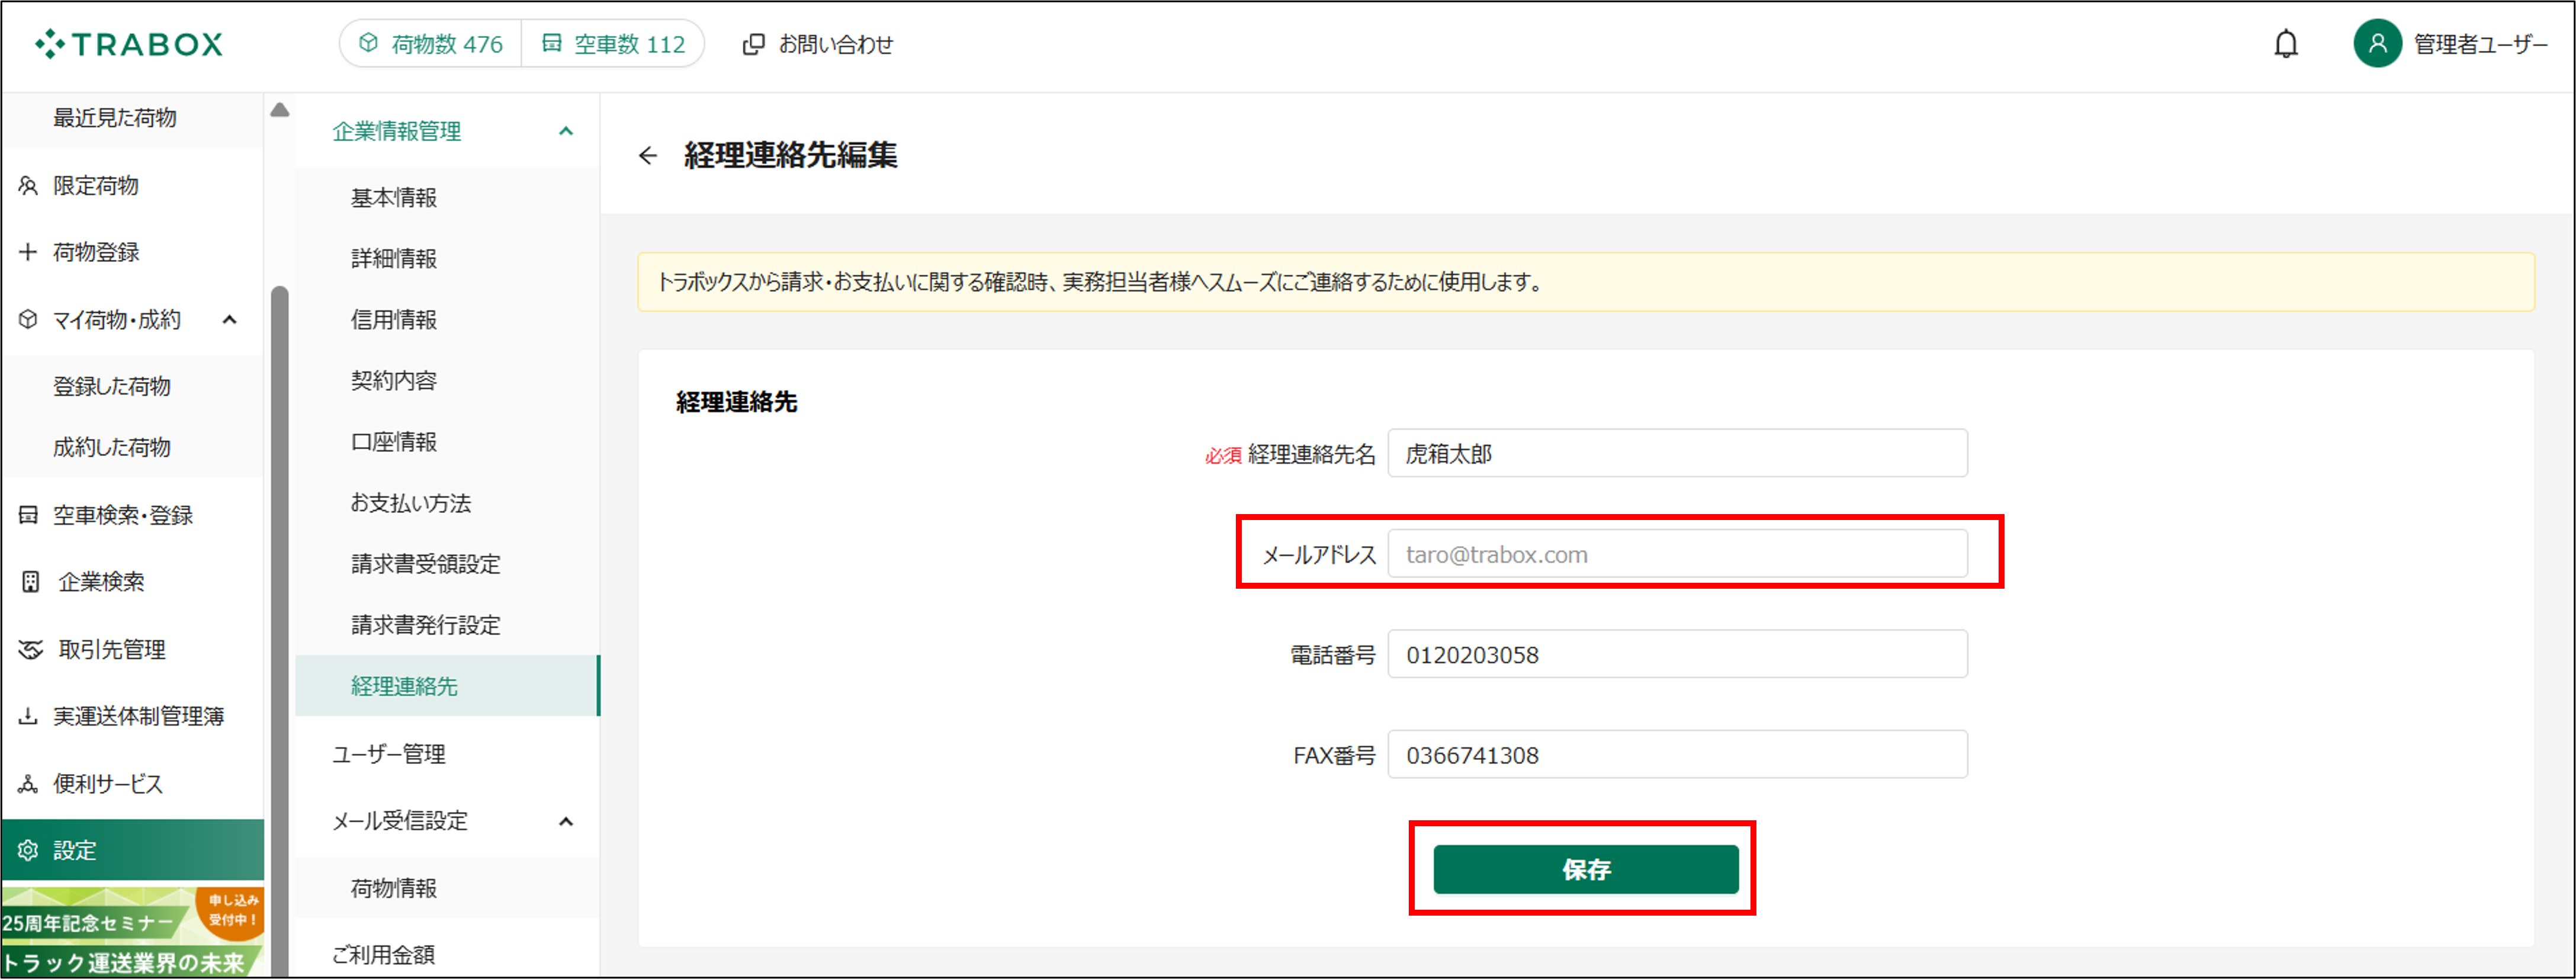This screenshot has width=2576, height=979.
Task: Click the 便利サービス icon
Action: tap(28, 784)
